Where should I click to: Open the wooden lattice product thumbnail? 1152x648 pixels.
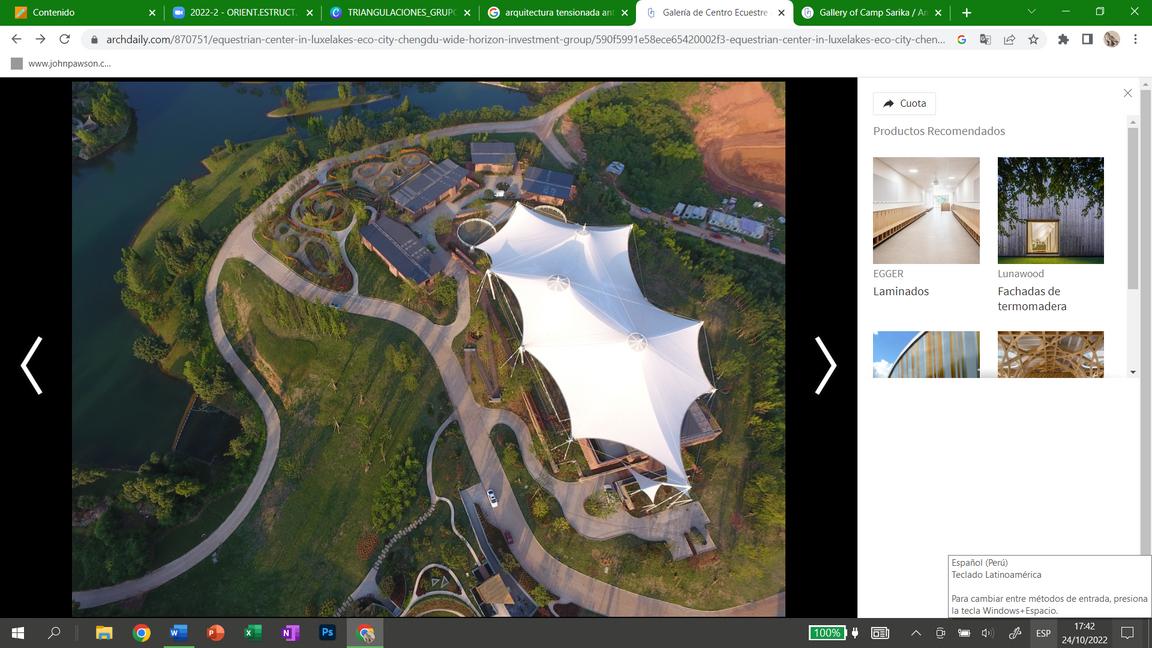pos(1051,354)
